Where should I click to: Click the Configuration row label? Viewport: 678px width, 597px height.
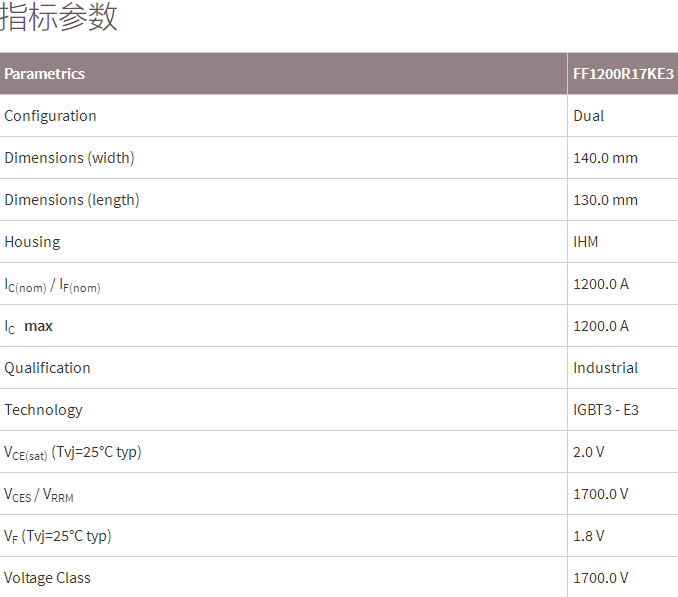pyautogui.click(x=51, y=116)
